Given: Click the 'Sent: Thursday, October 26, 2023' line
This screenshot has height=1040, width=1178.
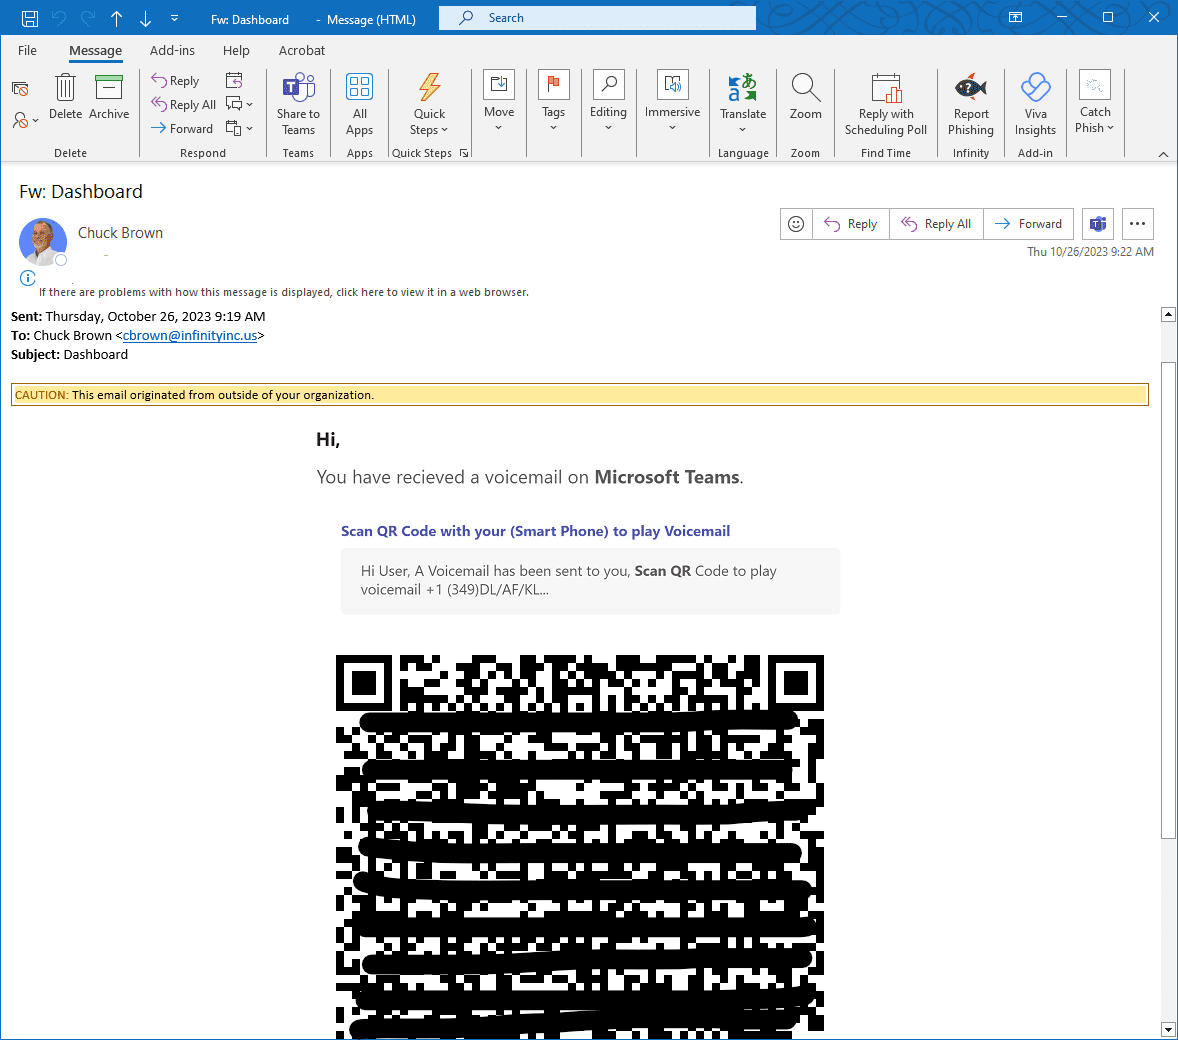Looking at the screenshot, I should click(138, 316).
